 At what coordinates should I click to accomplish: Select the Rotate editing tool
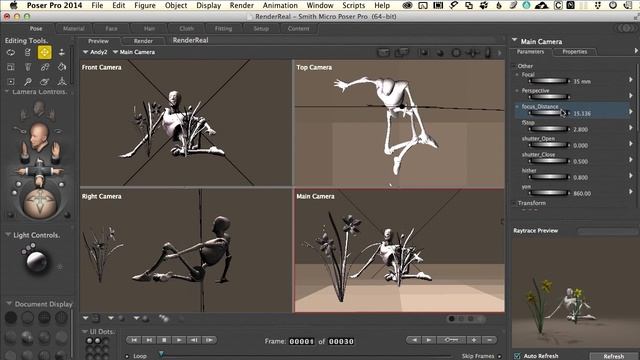[11, 52]
